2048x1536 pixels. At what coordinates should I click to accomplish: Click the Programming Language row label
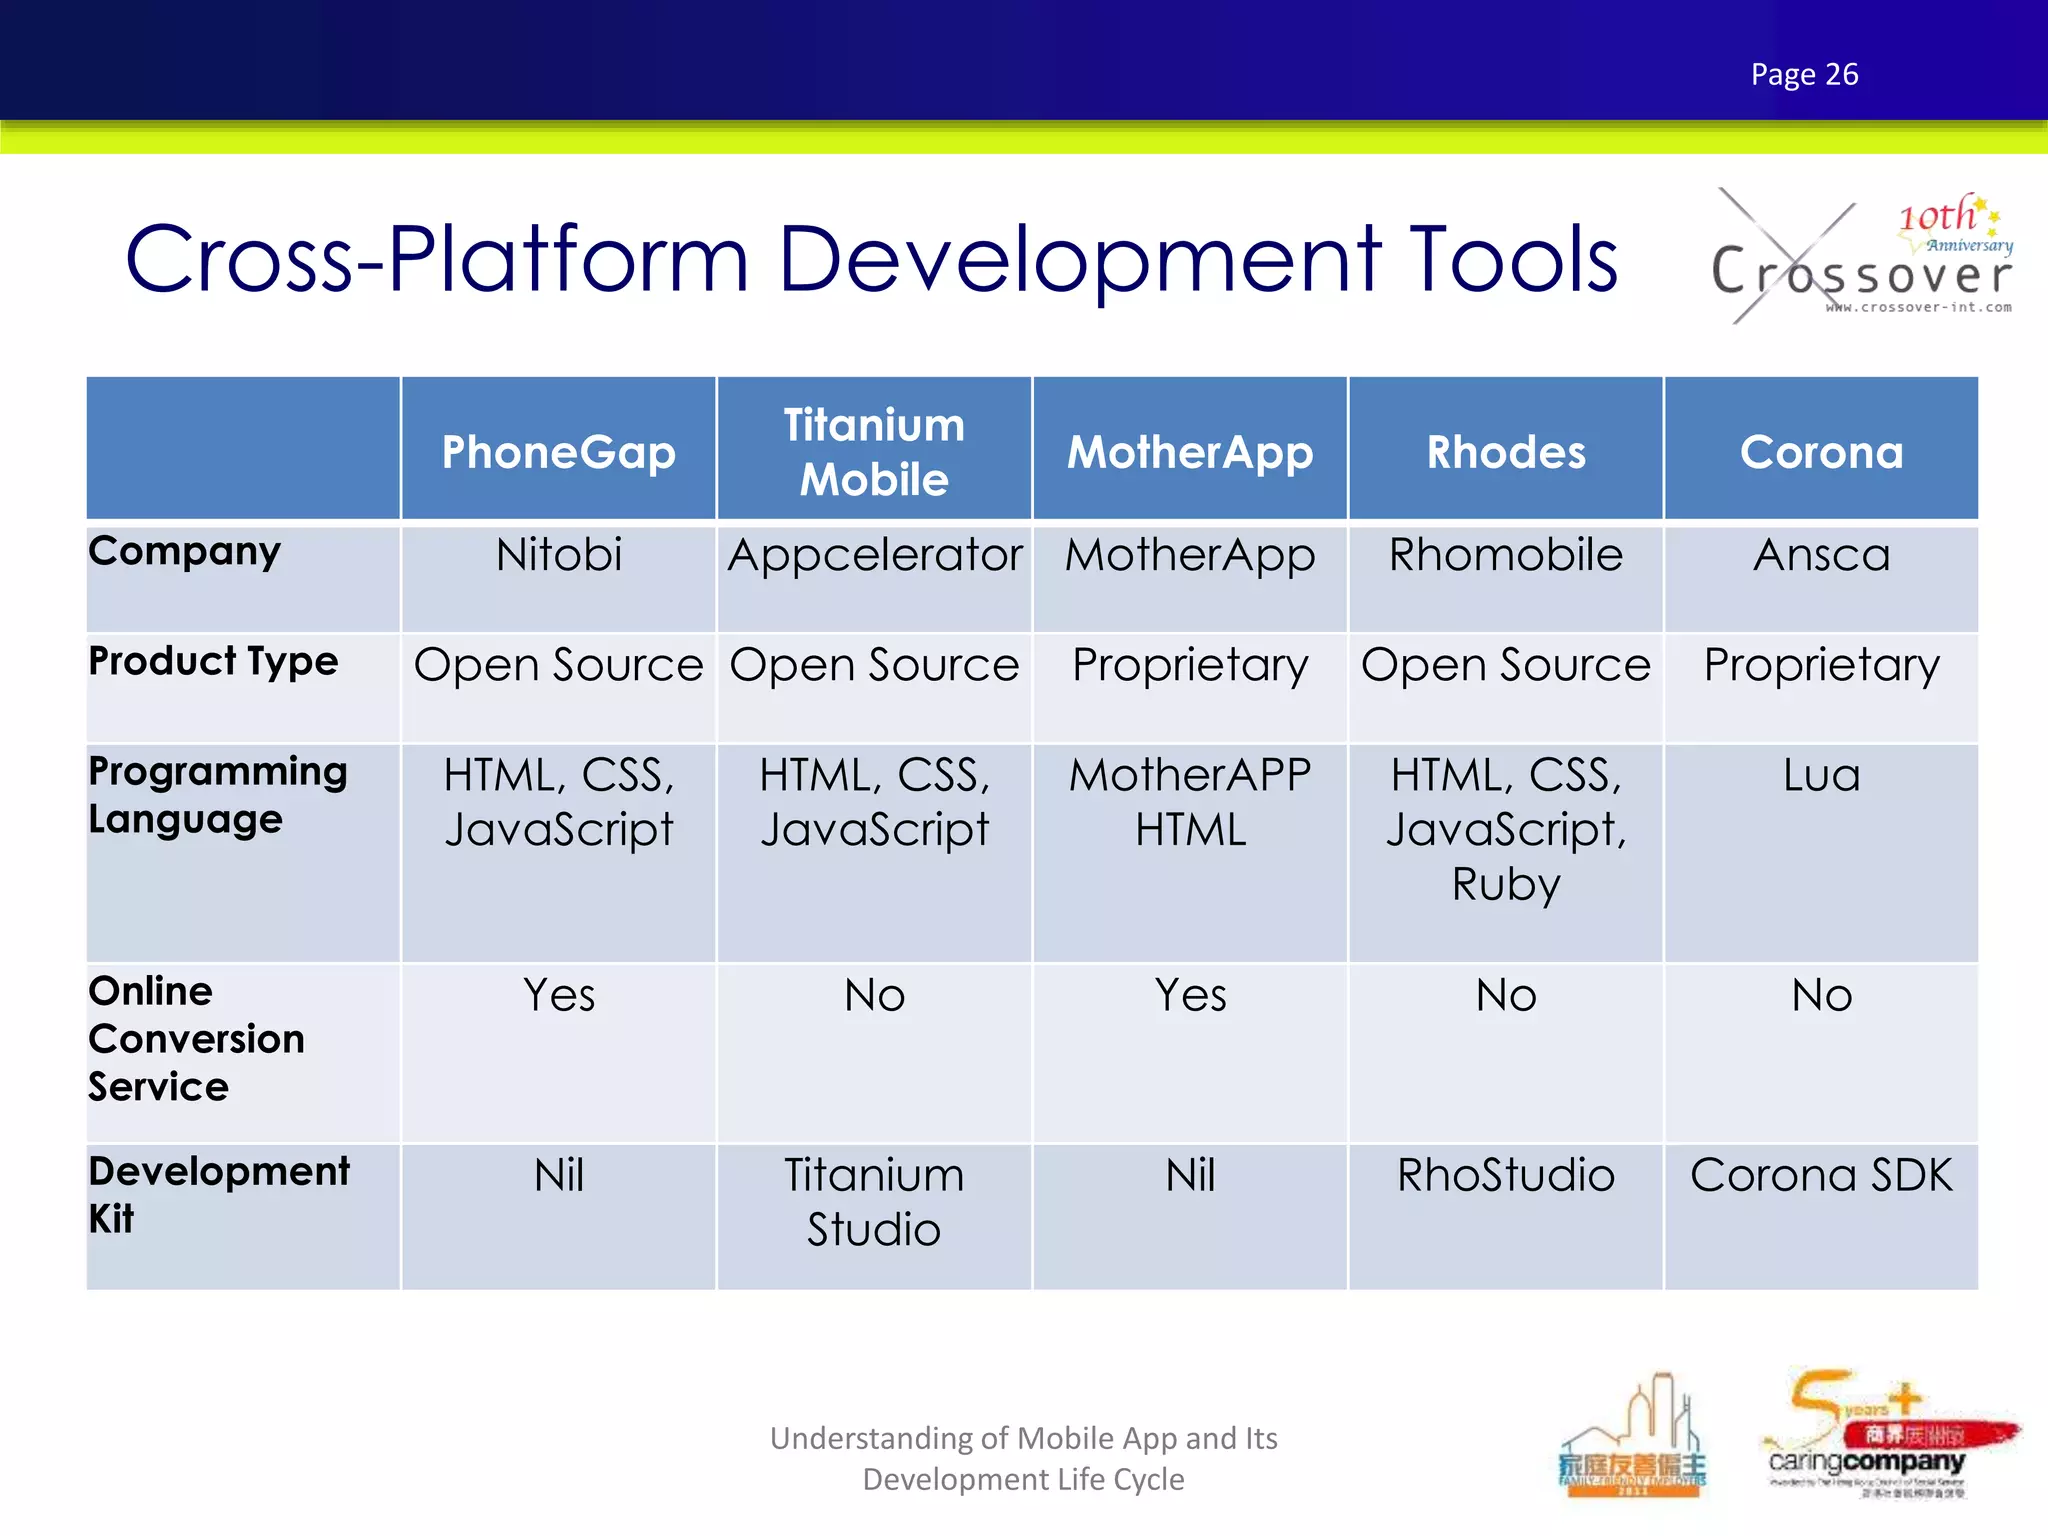click(x=217, y=795)
